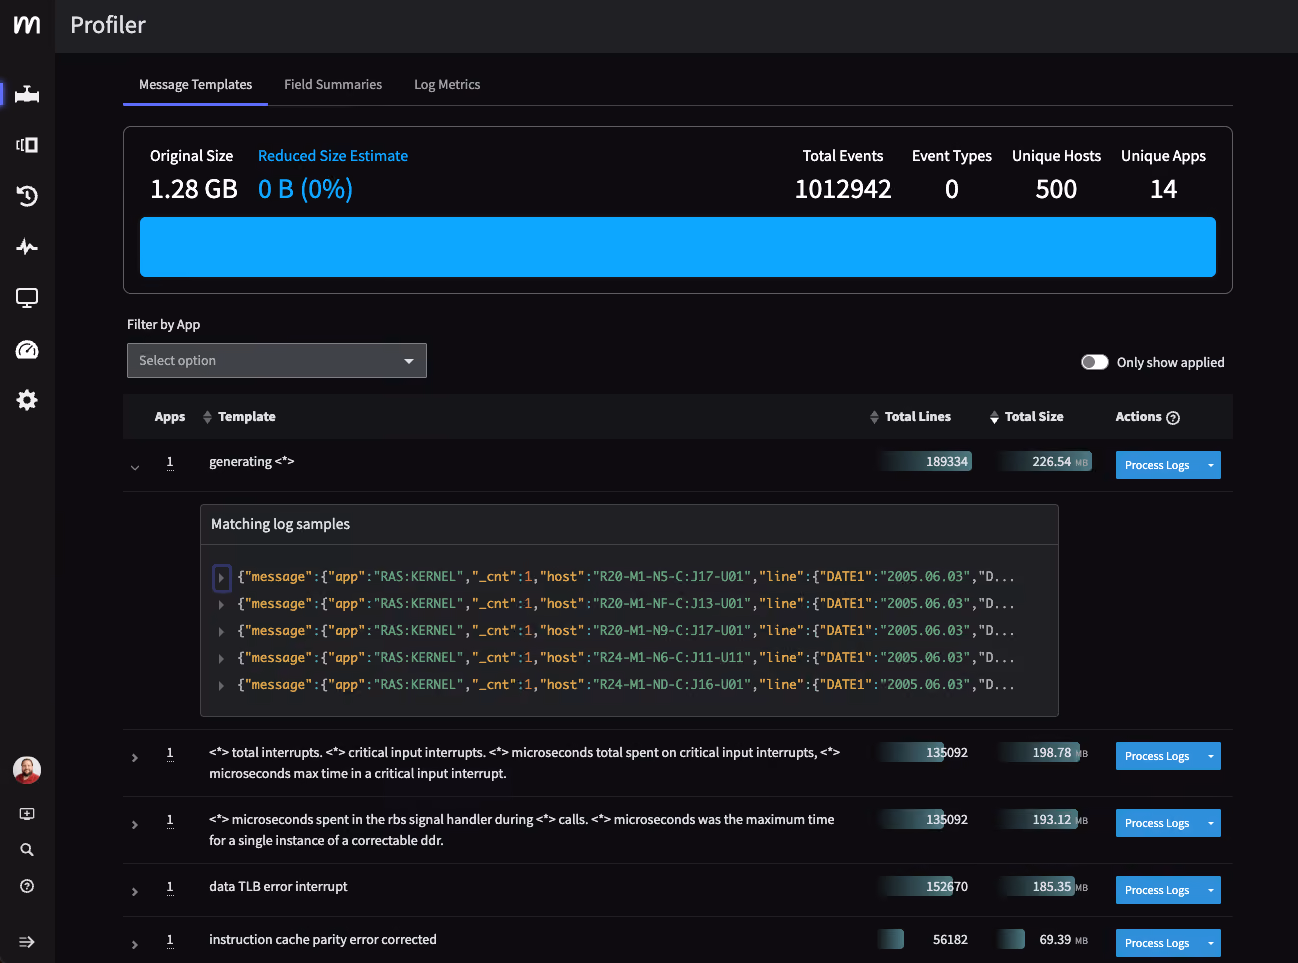Expand sidebar with the arrow icon
Viewport: 1298px width, 963px height.
[x=27, y=942]
